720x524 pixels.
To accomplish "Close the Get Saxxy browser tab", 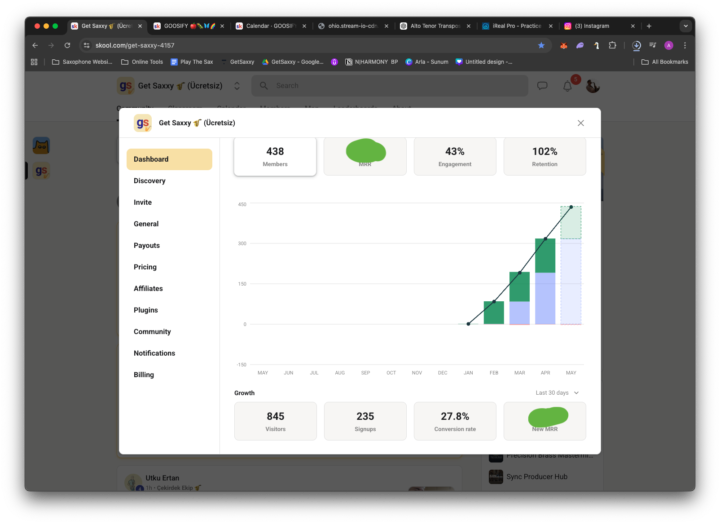I will pos(140,26).
